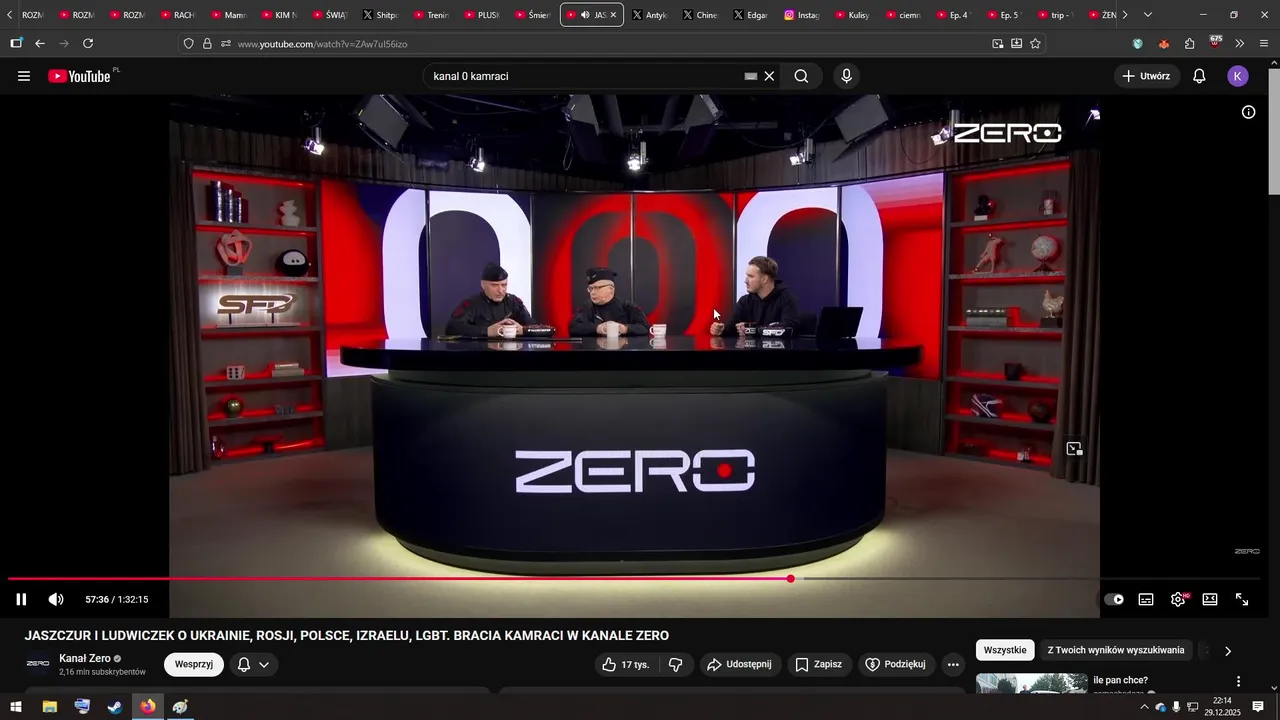Switch to the Edgar X tab
This screenshot has width=1280, height=720.
pos(750,15)
